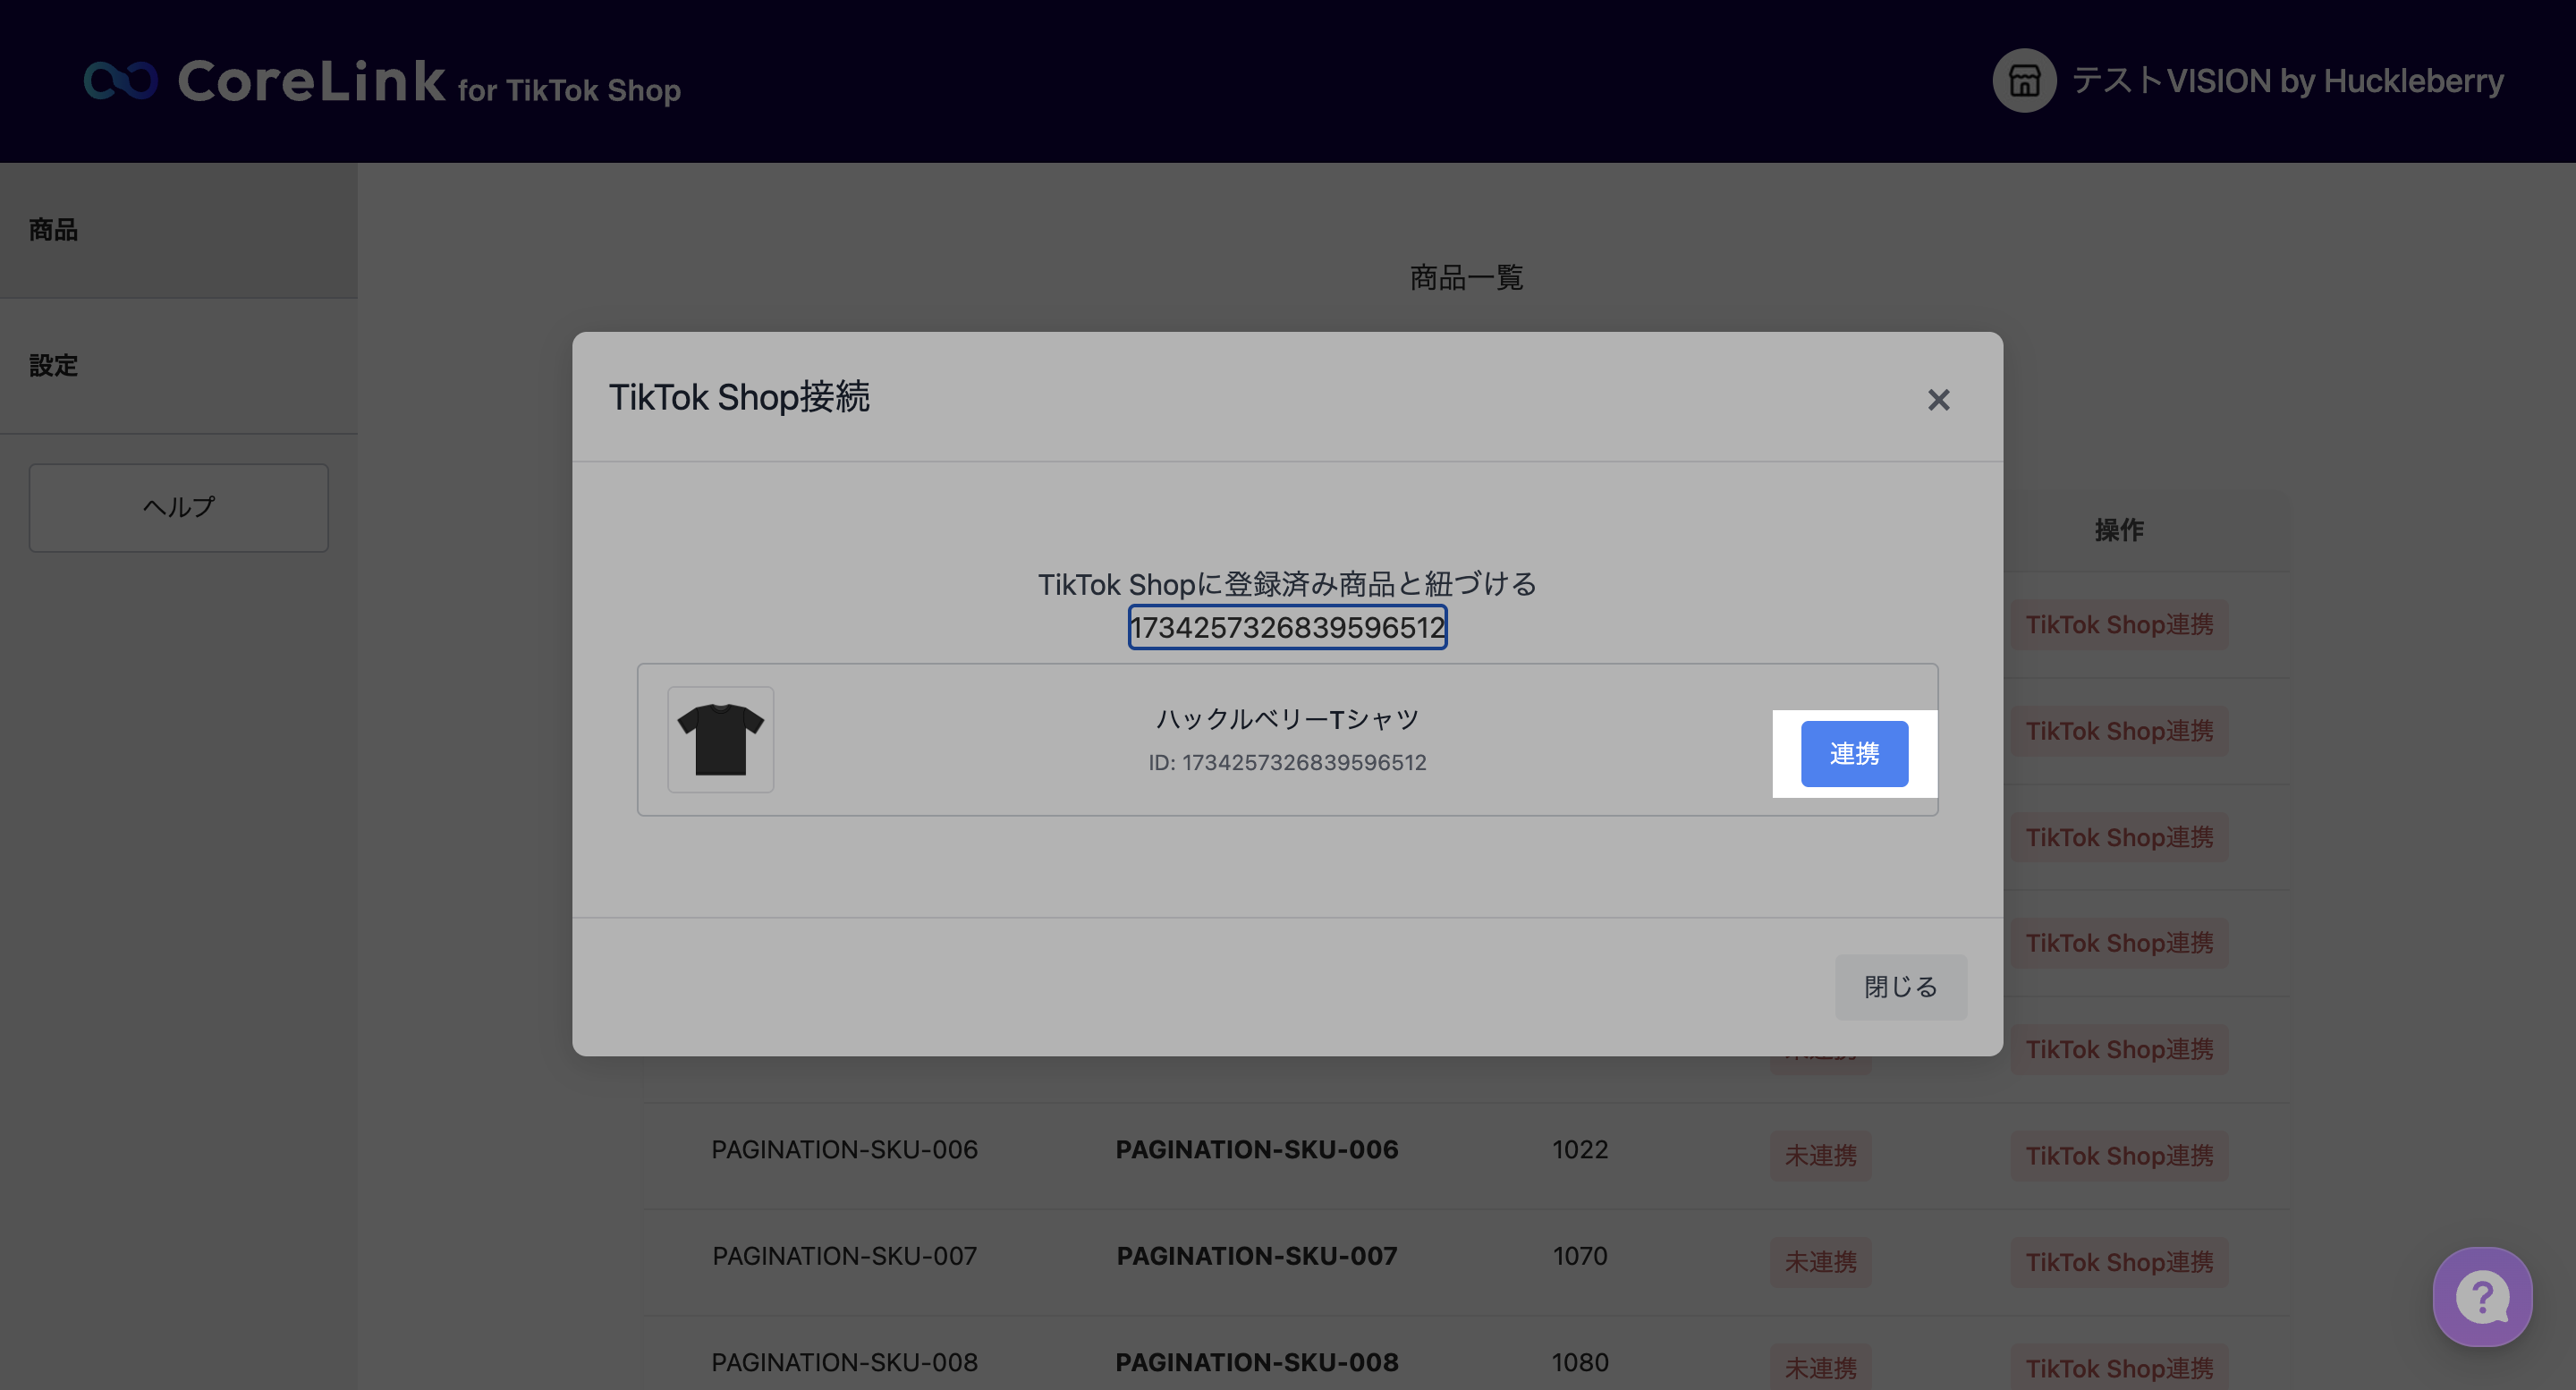This screenshot has height=1390, width=2576.
Task: Close the TikTok Shop接続 dialog with X
Action: coord(1938,400)
